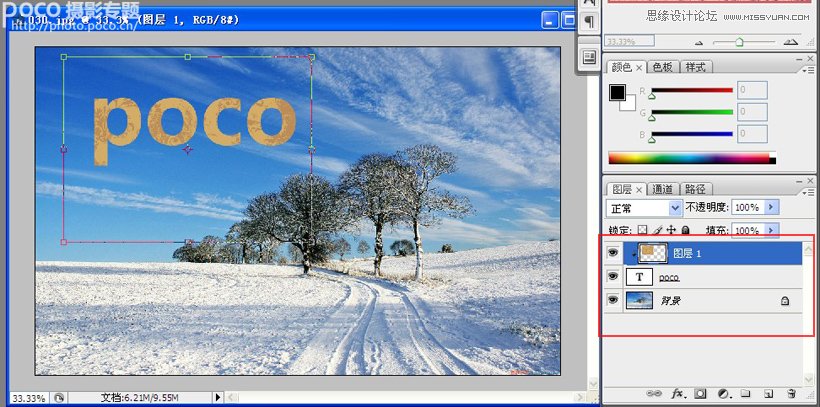The image size is (820, 407).
Task: Switch to the 路径 tab
Action: tap(695, 189)
